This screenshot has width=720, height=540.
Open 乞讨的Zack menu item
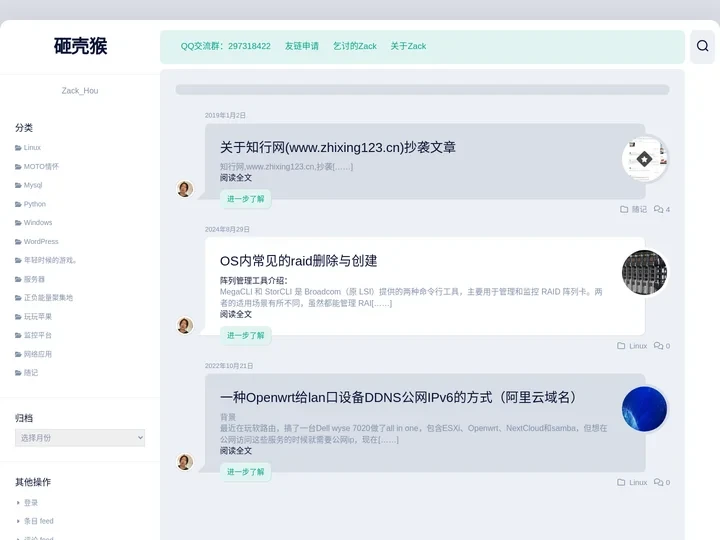coord(354,46)
